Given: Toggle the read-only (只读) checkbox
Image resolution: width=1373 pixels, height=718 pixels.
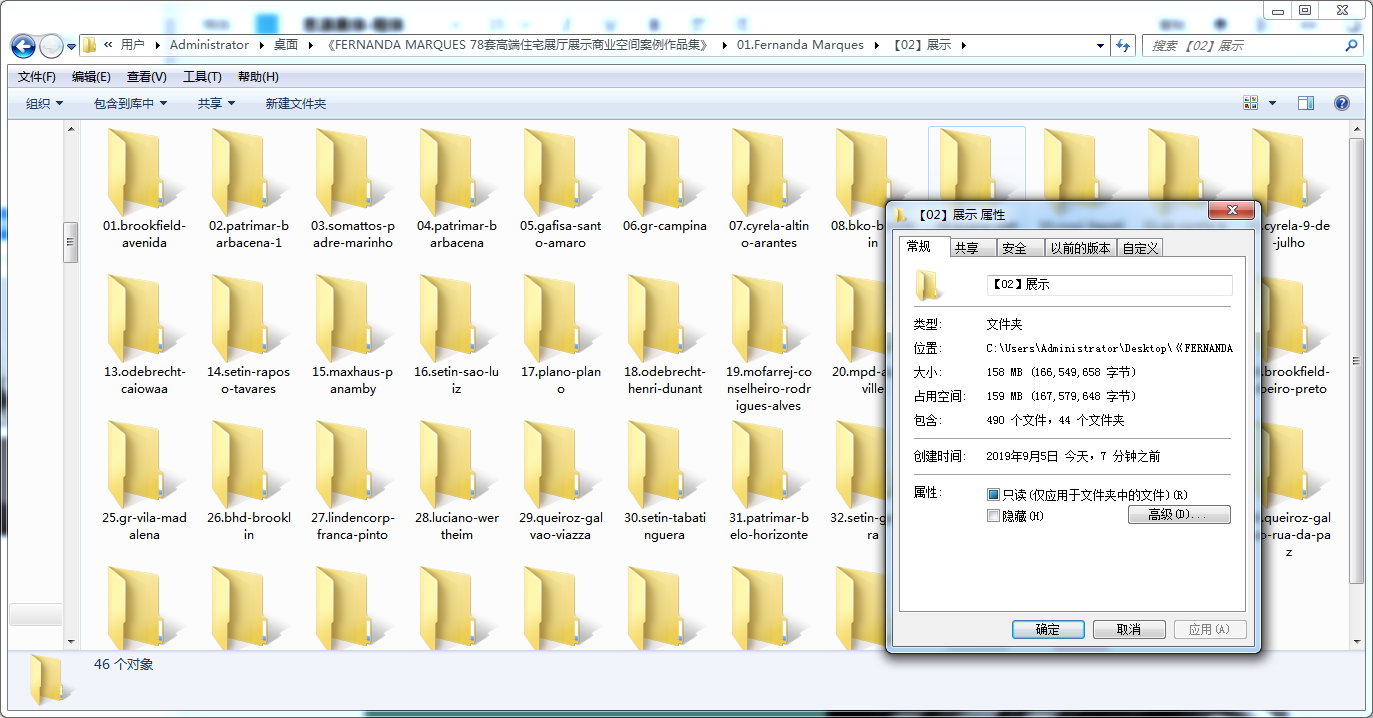Looking at the screenshot, I should [x=993, y=495].
